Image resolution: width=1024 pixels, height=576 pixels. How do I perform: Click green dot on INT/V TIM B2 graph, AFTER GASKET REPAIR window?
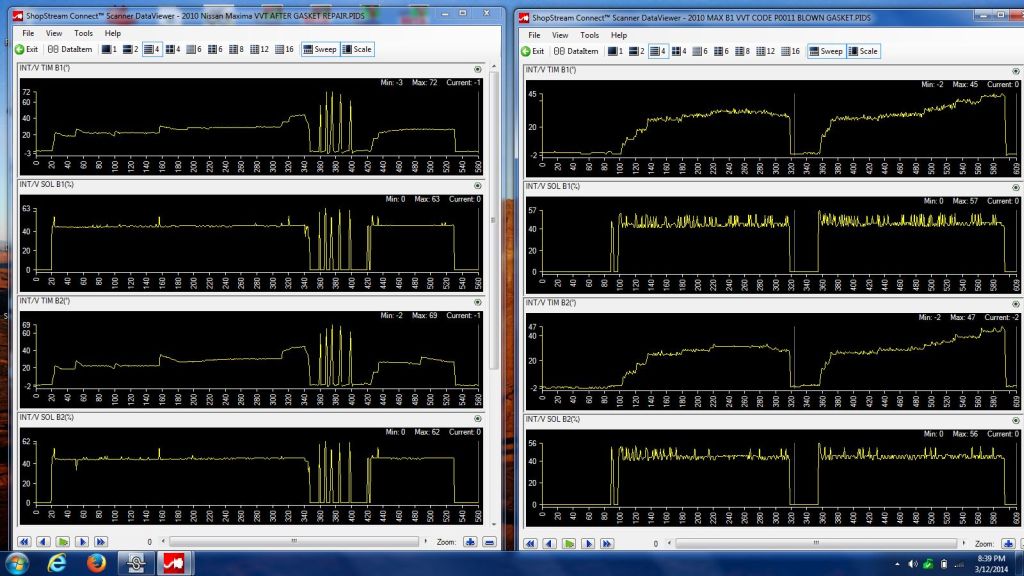click(x=477, y=302)
